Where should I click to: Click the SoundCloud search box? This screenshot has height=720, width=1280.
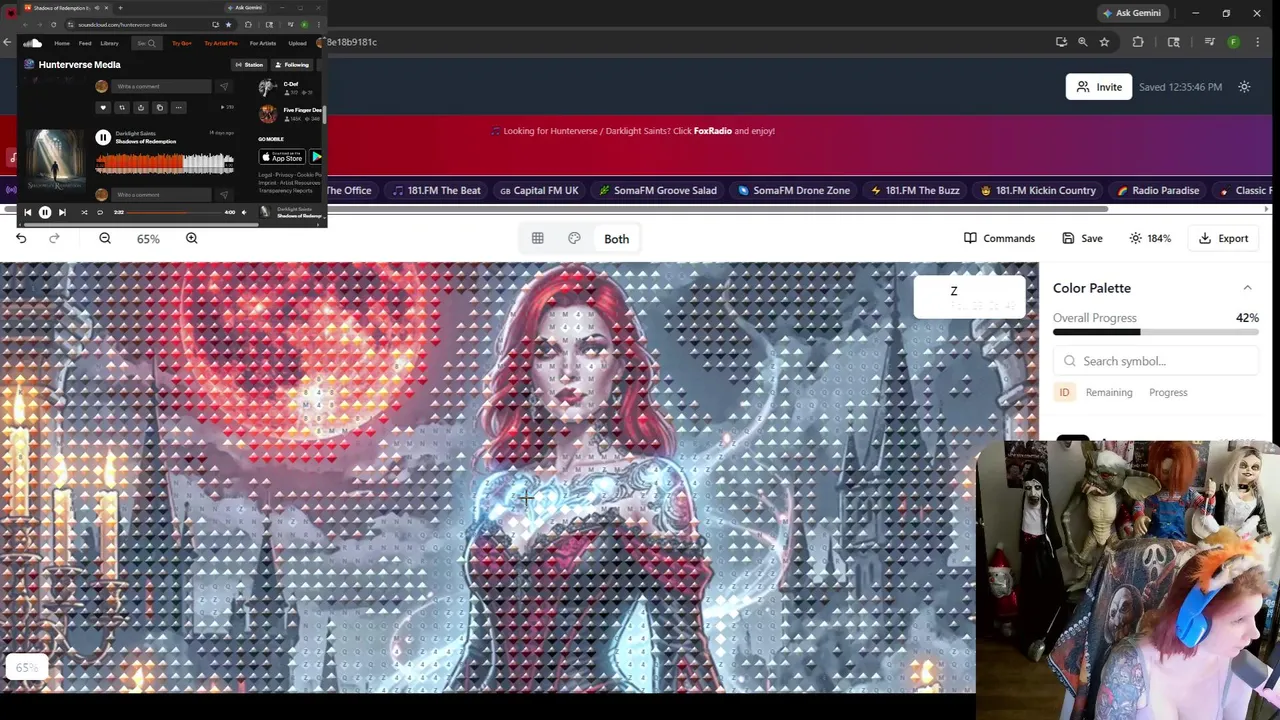pyautogui.click(x=147, y=43)
